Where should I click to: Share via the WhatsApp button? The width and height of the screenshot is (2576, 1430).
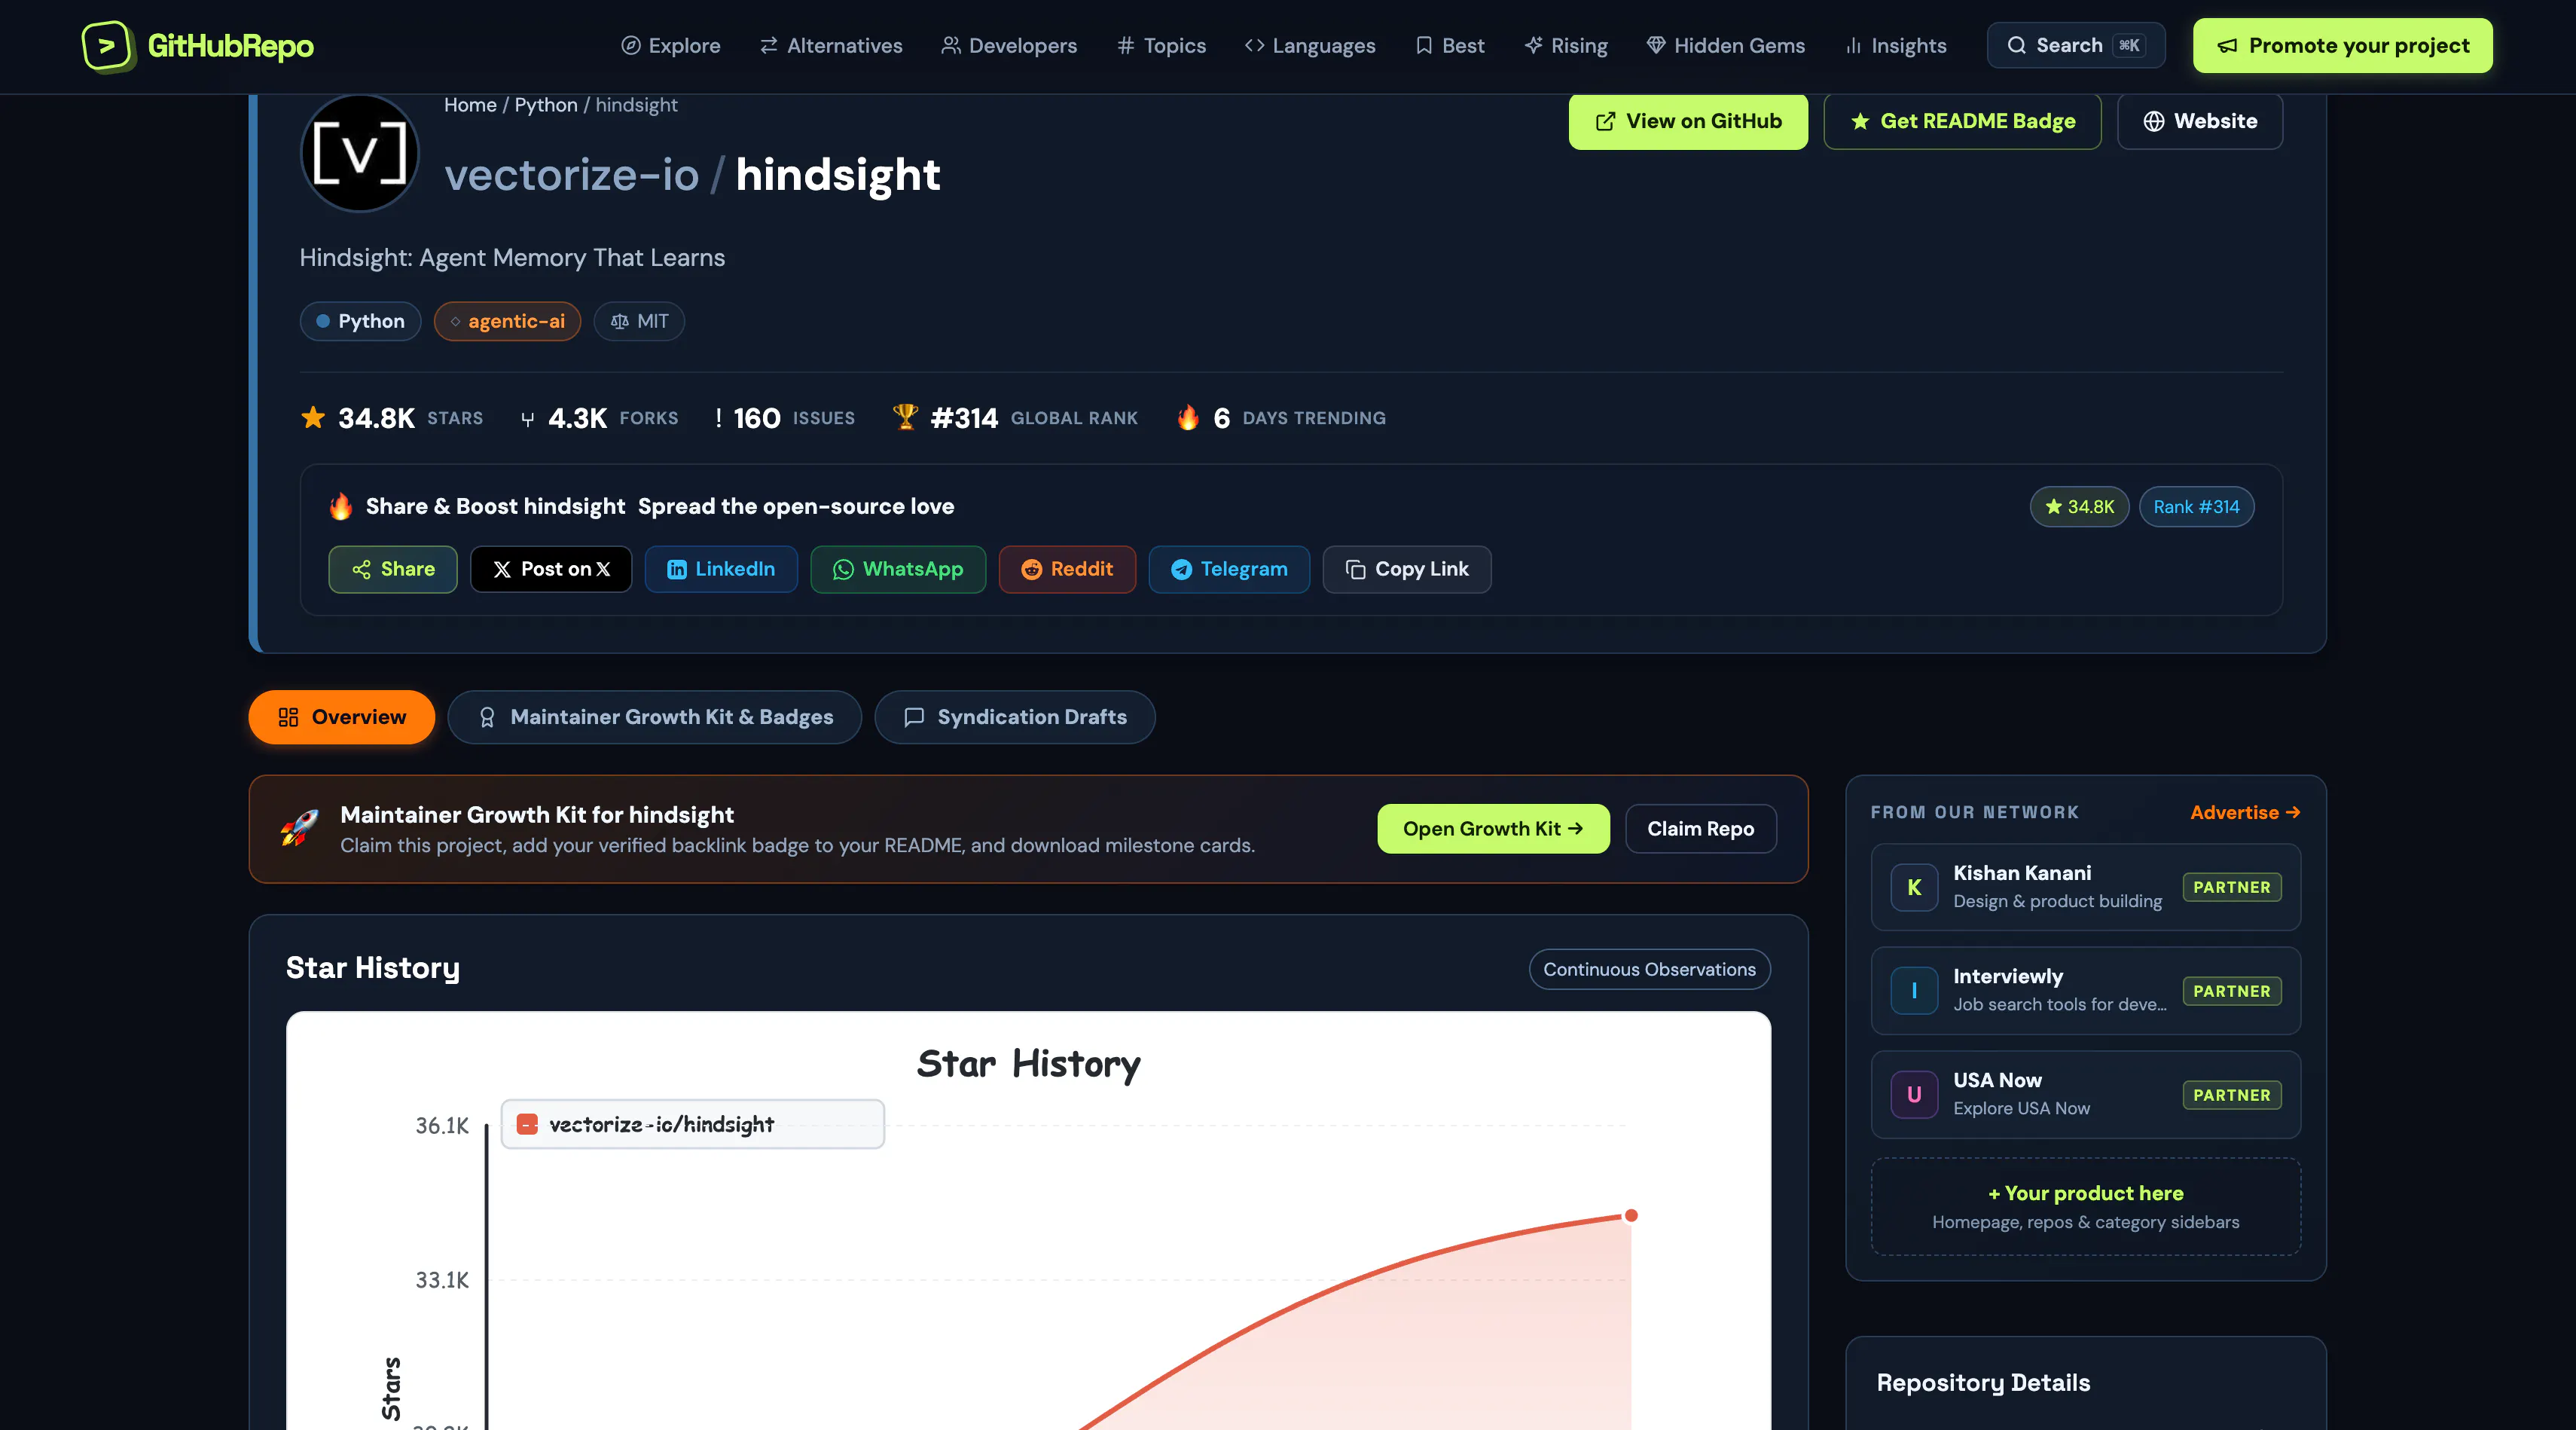click(898, 569)
